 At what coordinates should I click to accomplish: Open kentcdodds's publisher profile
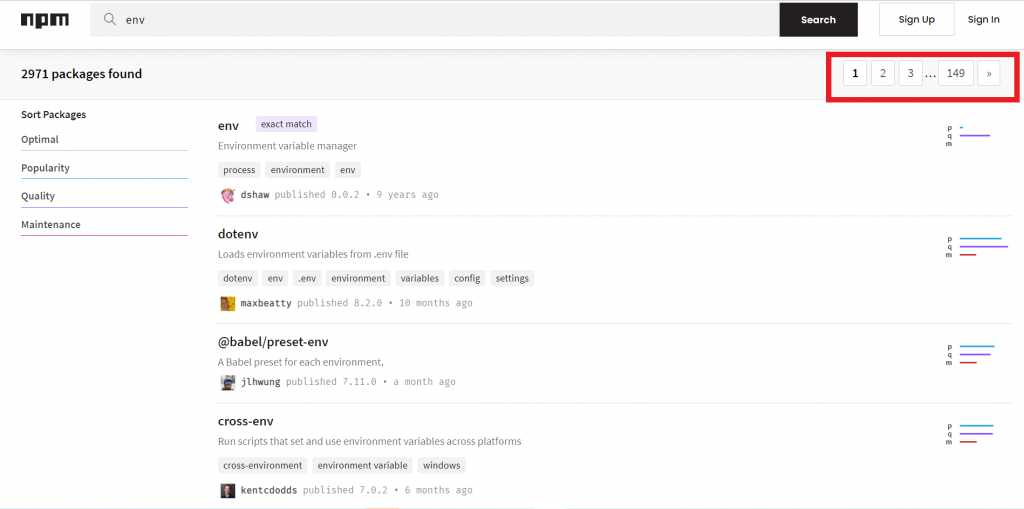tap(269, 491)
